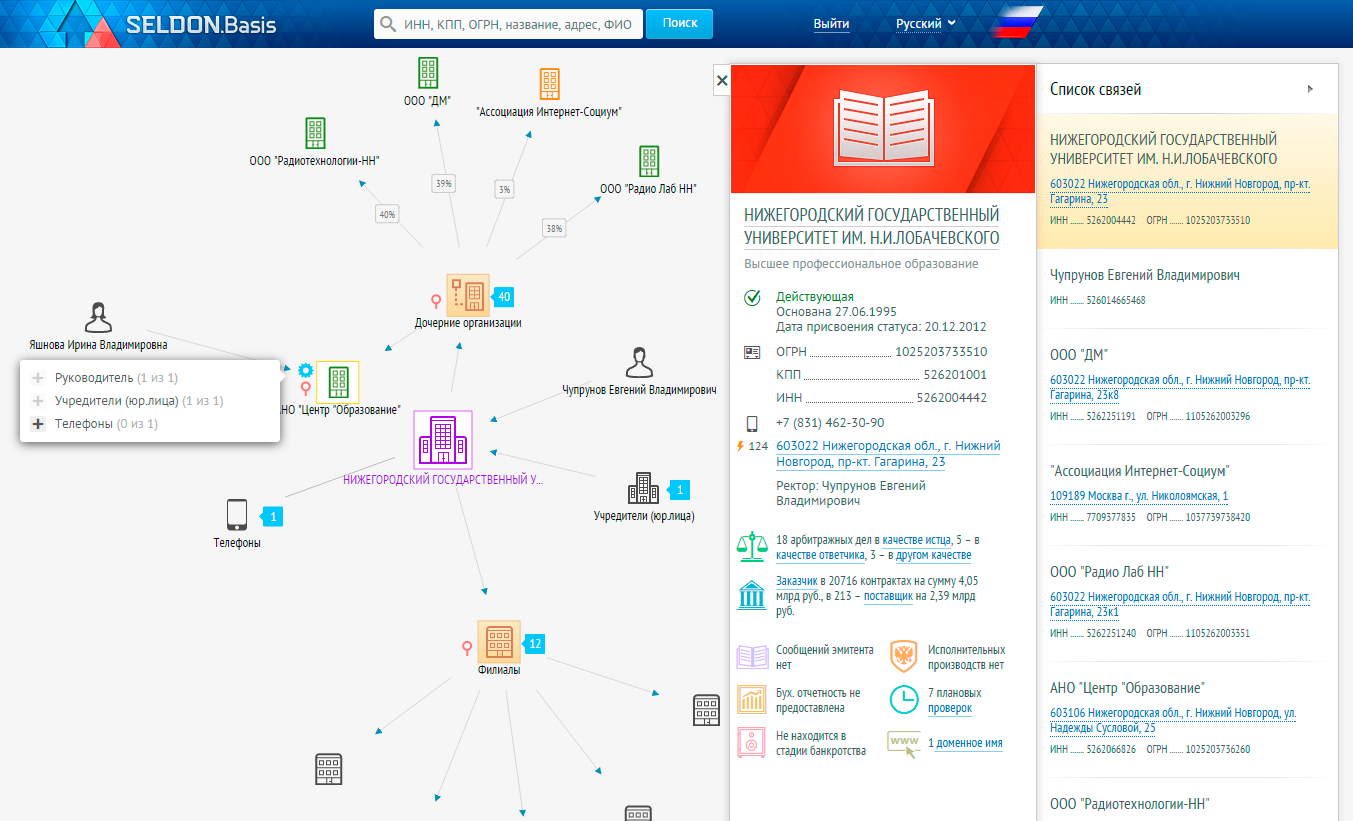Click the chart icon for Бух. отчетность
The image size is (1353, 821).
(751, 699)
